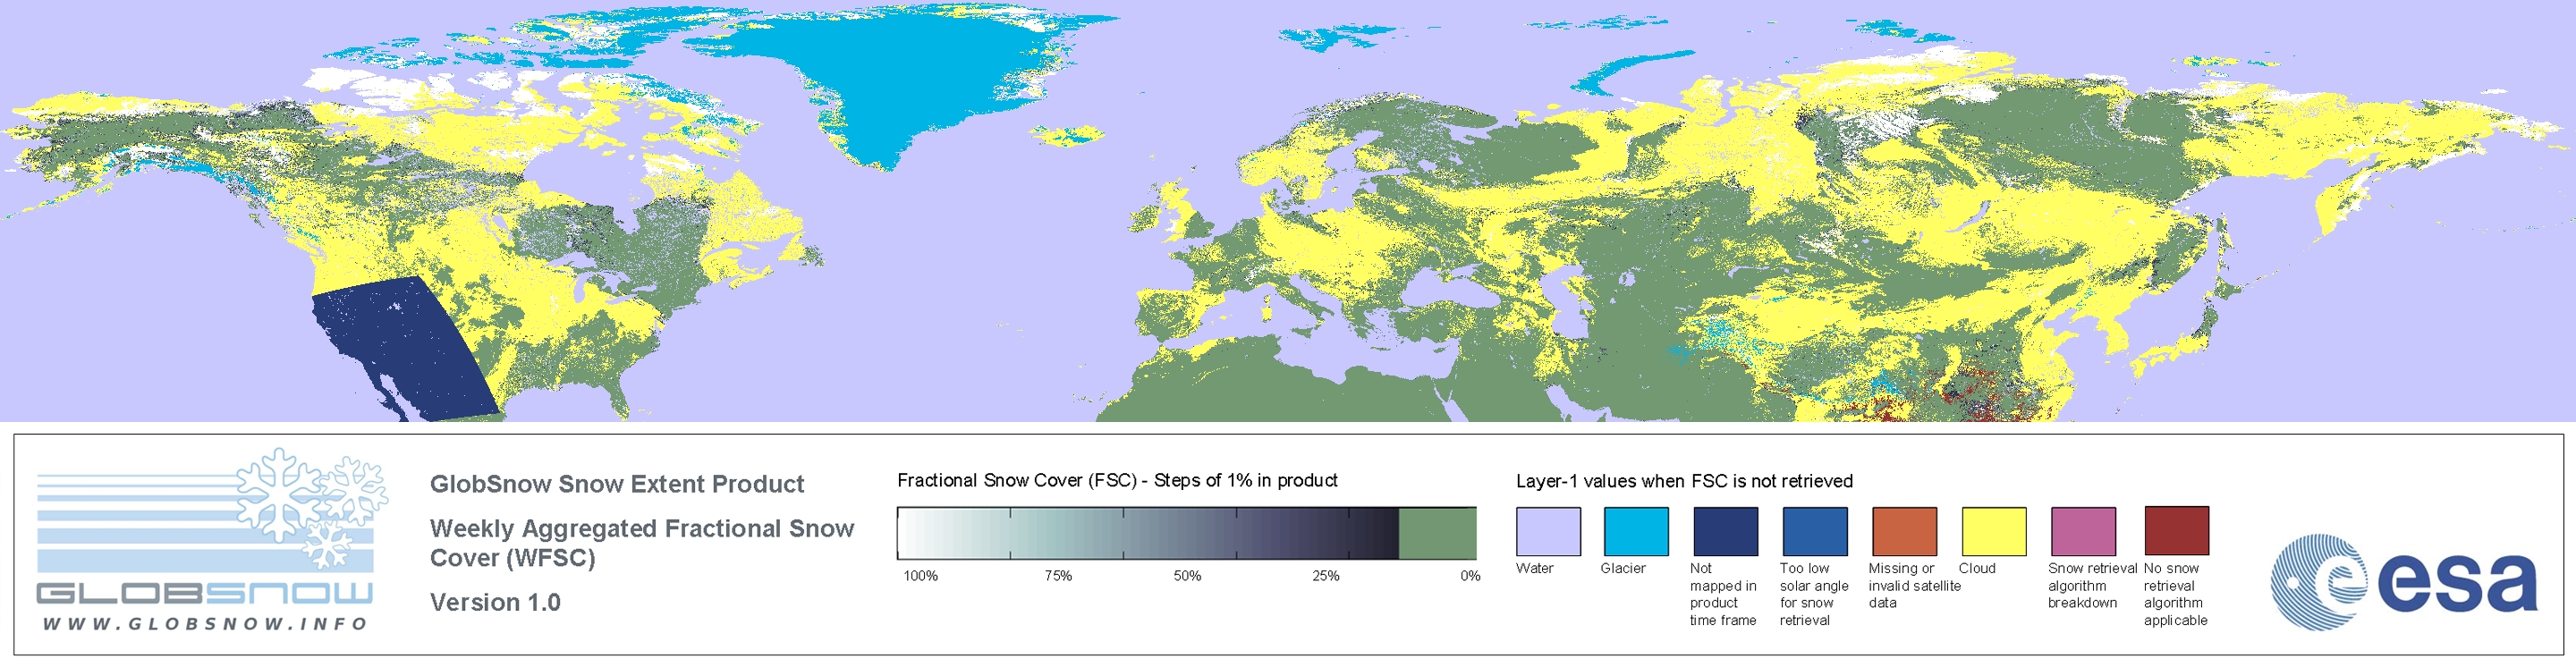2576x667 pixels.
Task: Click 'Weekly Aggregated Fractional Snow Cover (WFSC)' text
Action: (x=642, y=543)
